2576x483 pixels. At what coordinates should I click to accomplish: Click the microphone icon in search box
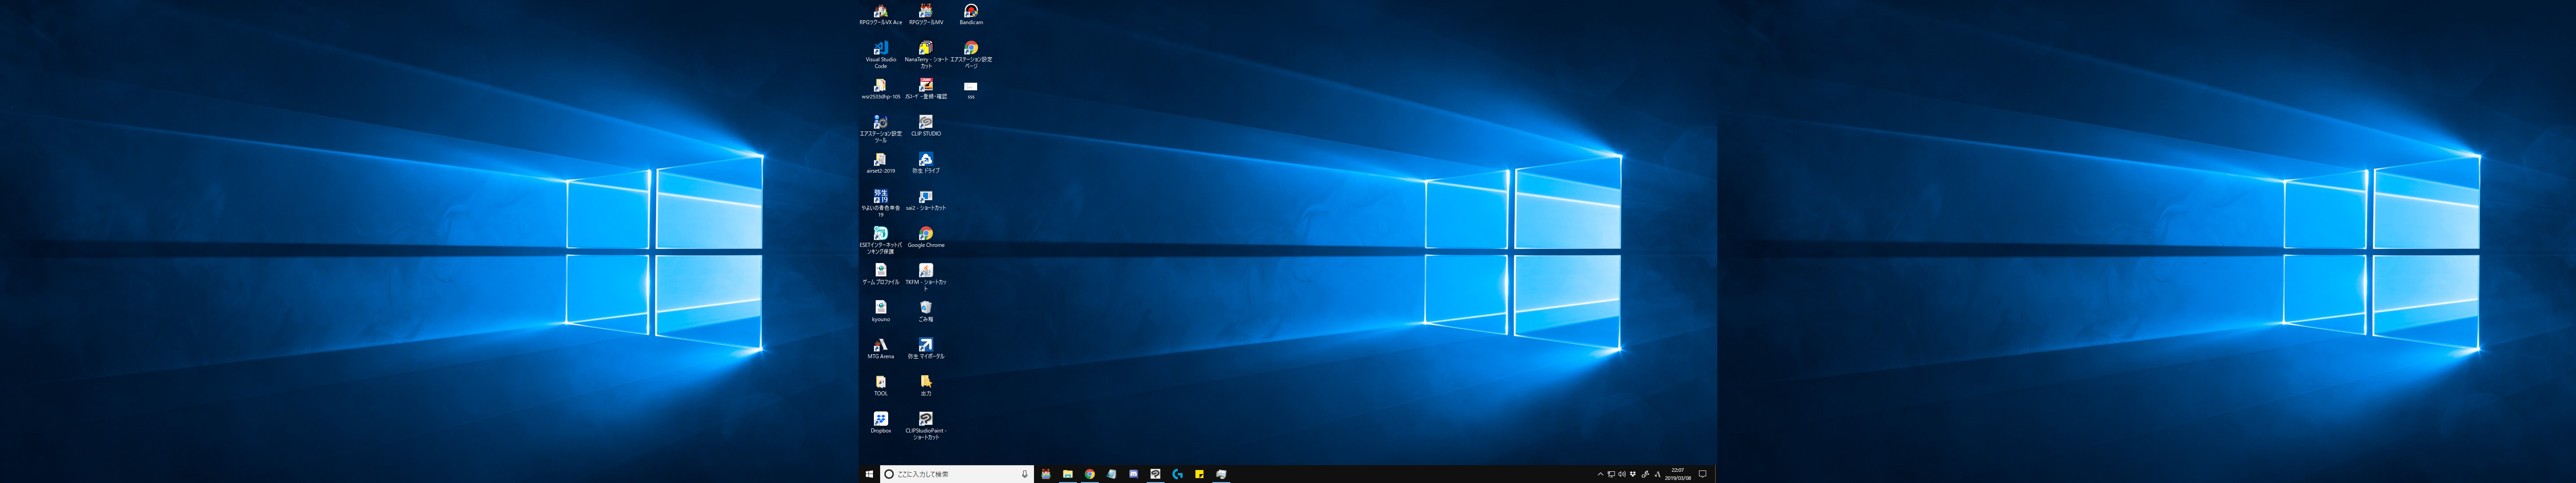(x=1024, y=474)
